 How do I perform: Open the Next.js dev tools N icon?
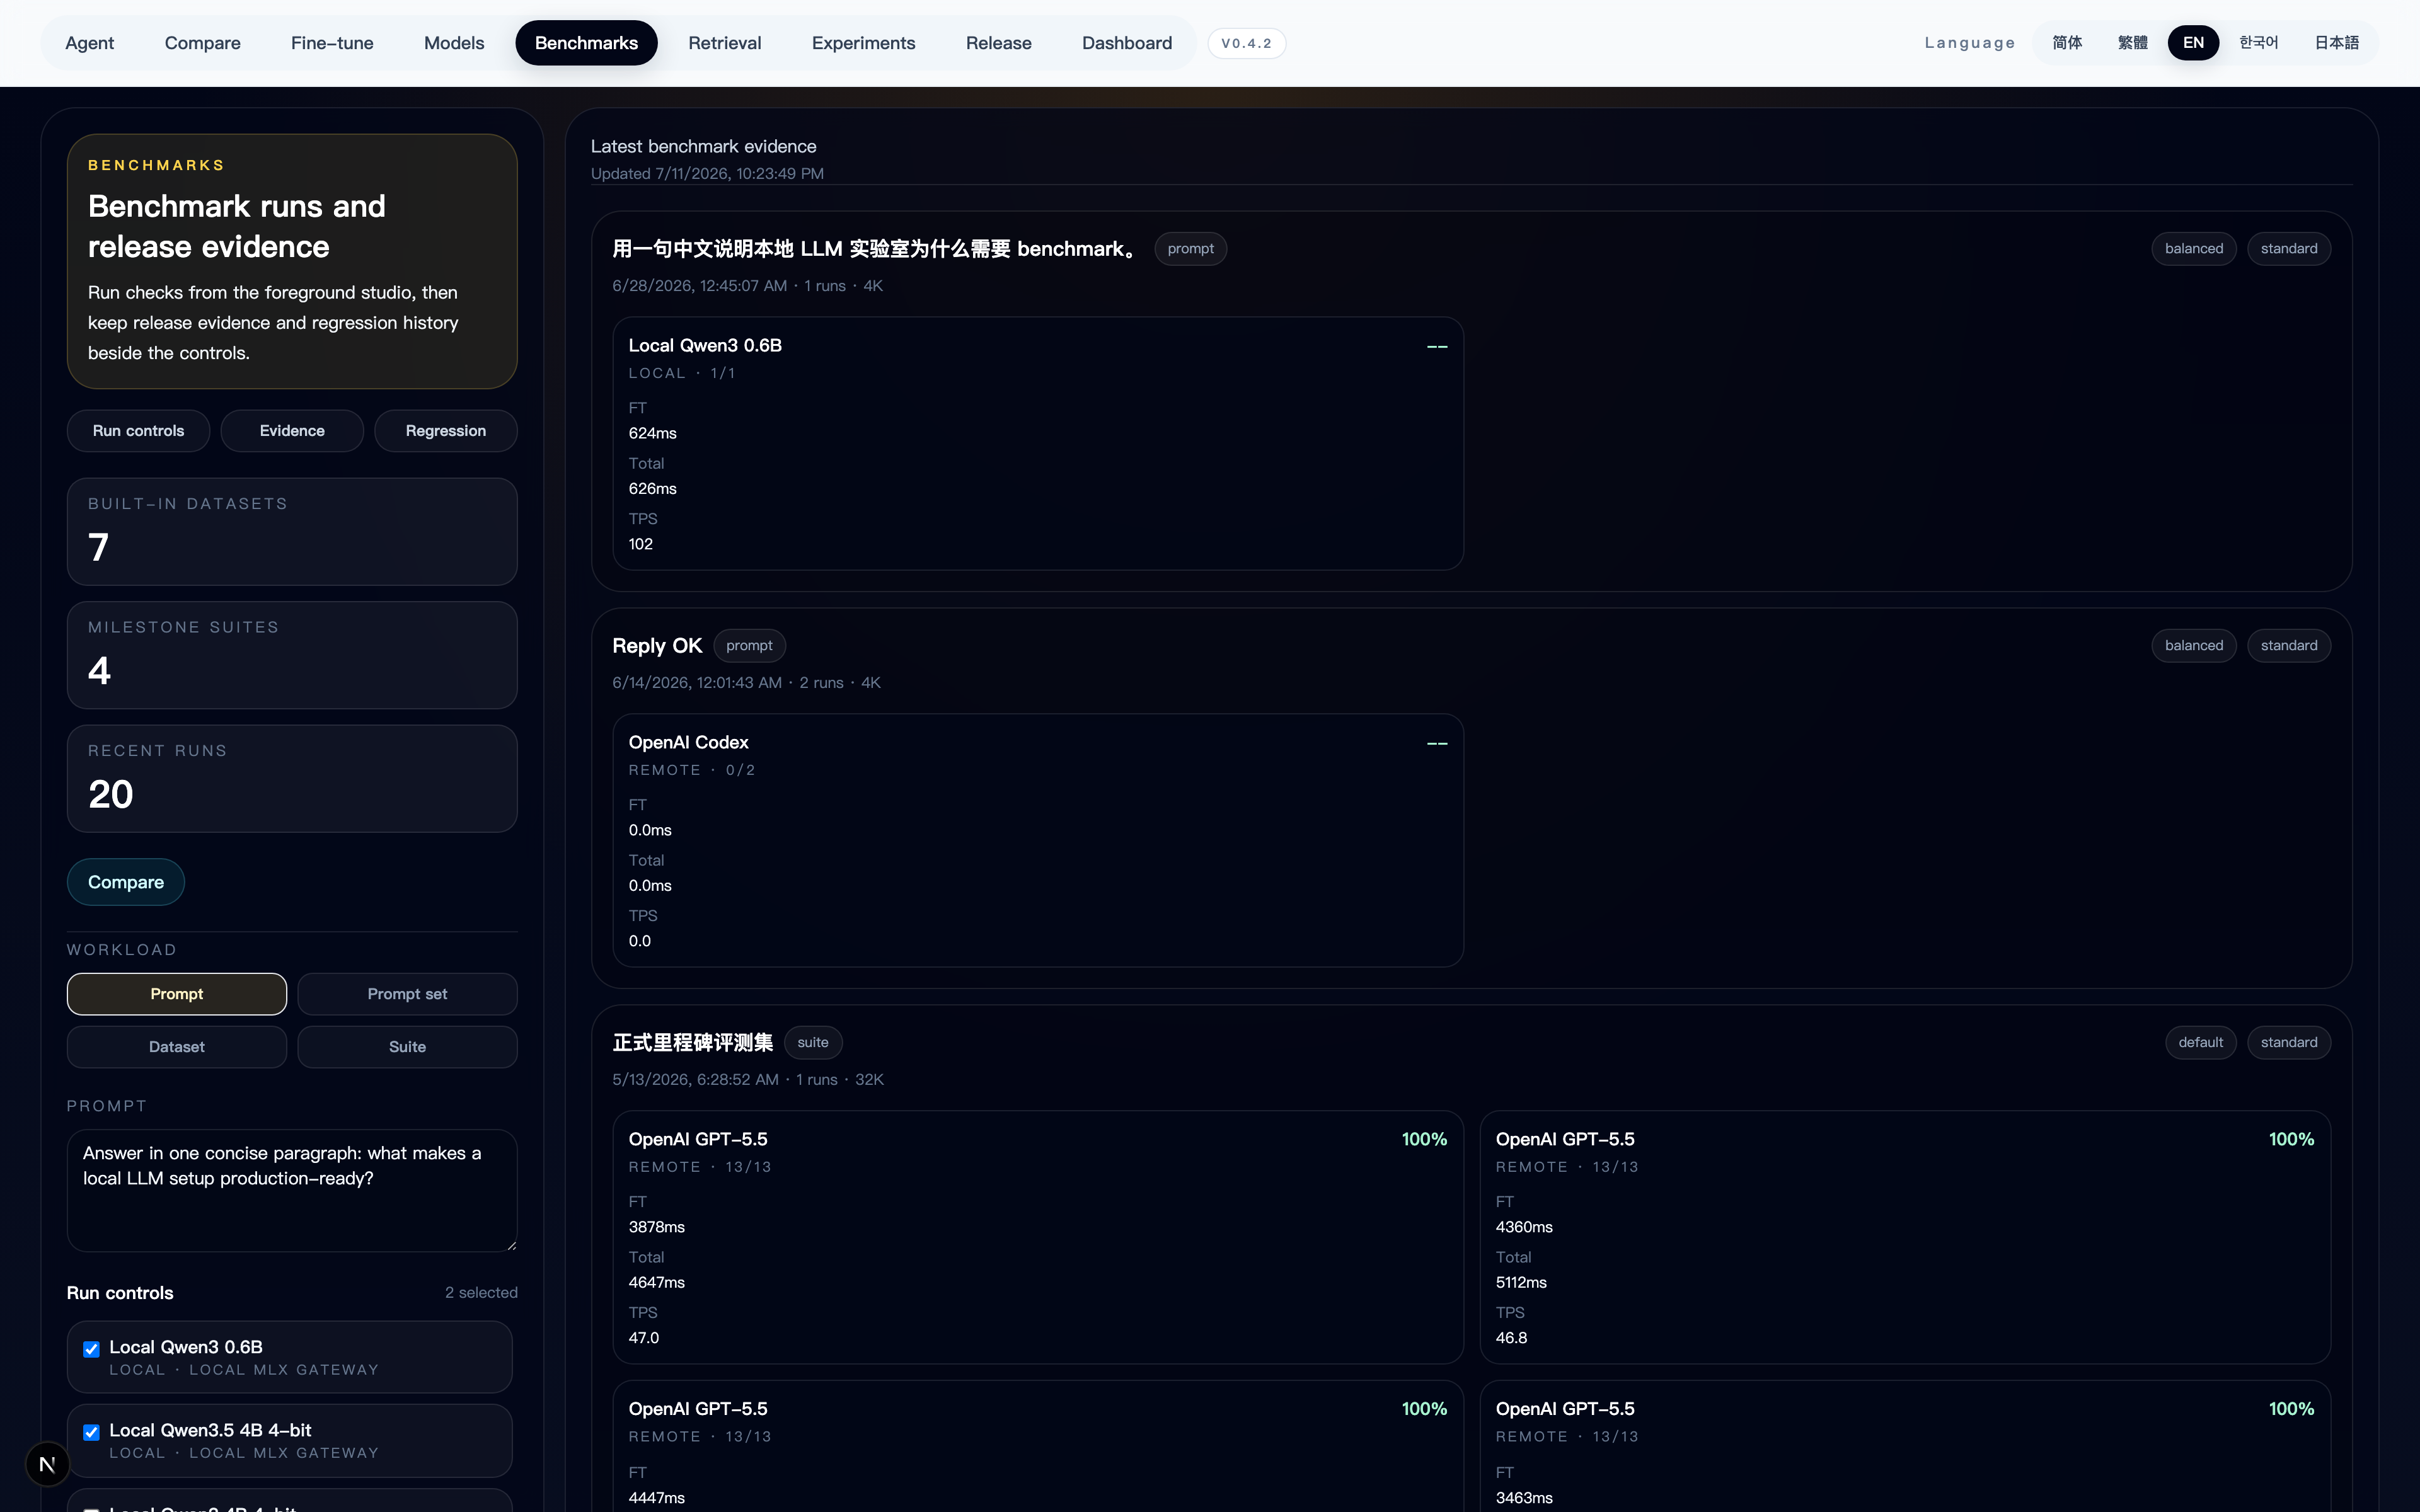pos(47,1464)
